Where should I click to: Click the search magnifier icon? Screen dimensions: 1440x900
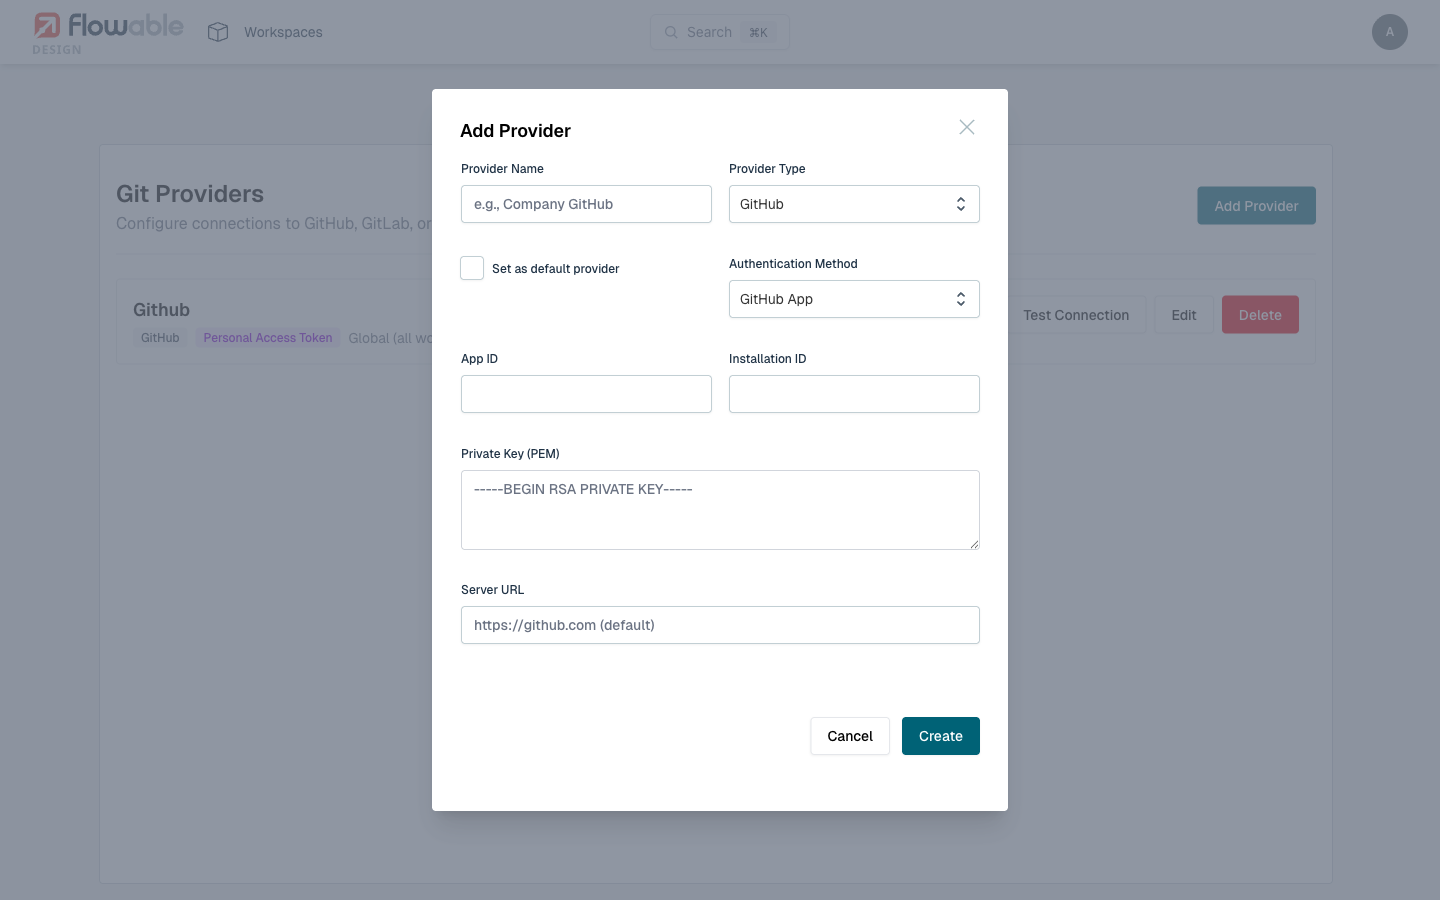671,32
